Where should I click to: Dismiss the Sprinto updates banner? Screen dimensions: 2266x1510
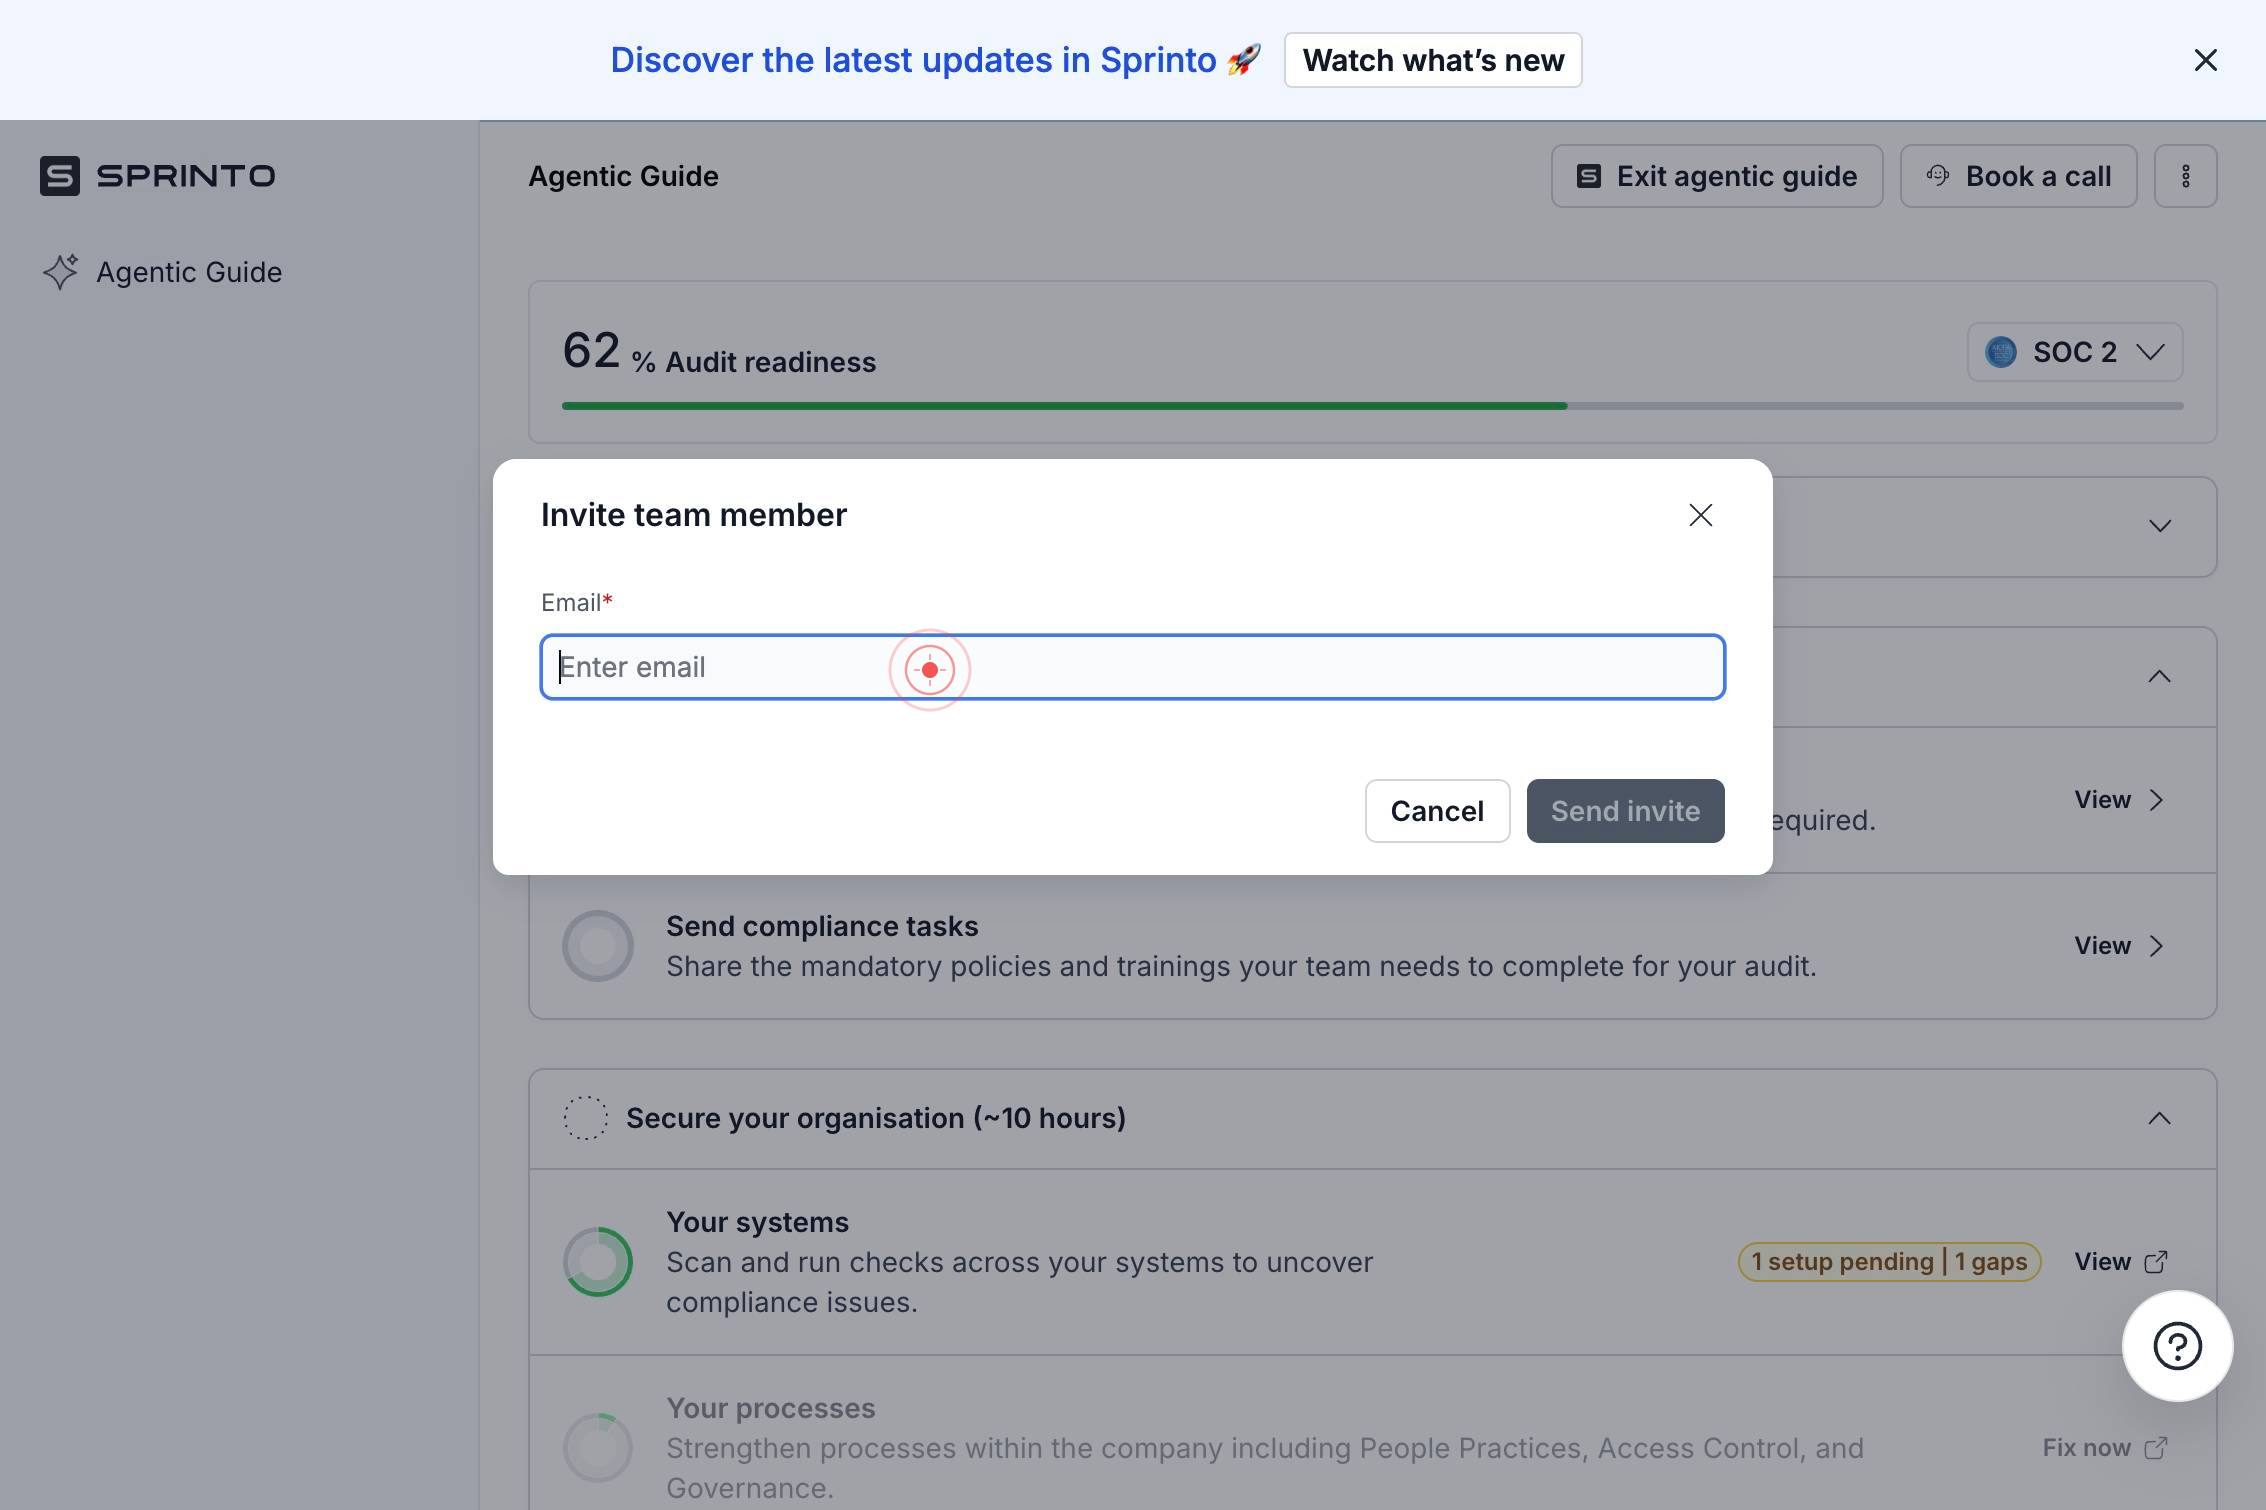coord(2205,60)
